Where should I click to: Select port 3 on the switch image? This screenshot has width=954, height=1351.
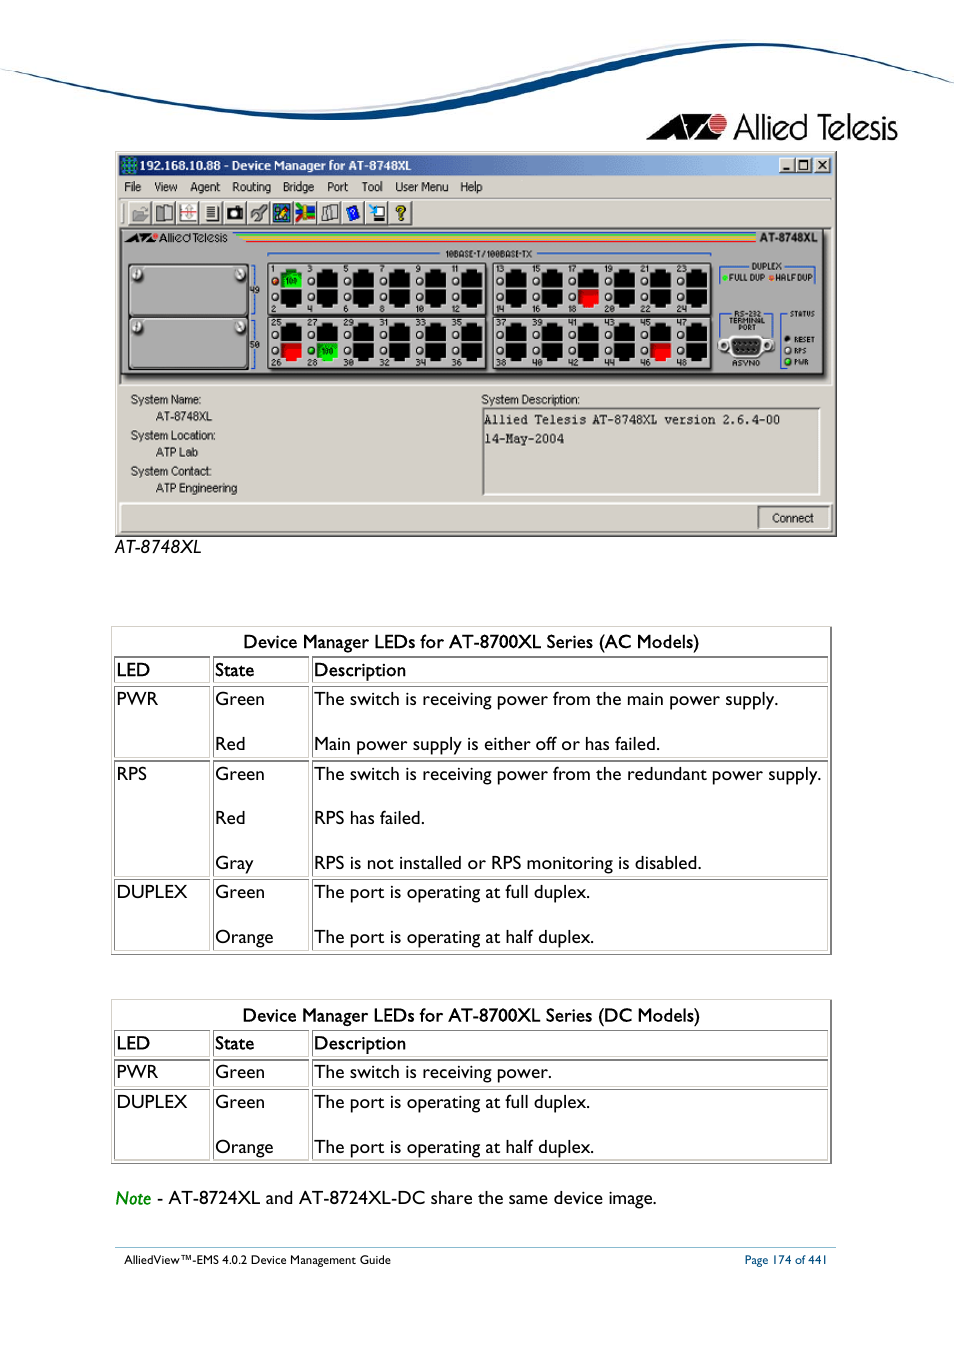click(327, 281)
